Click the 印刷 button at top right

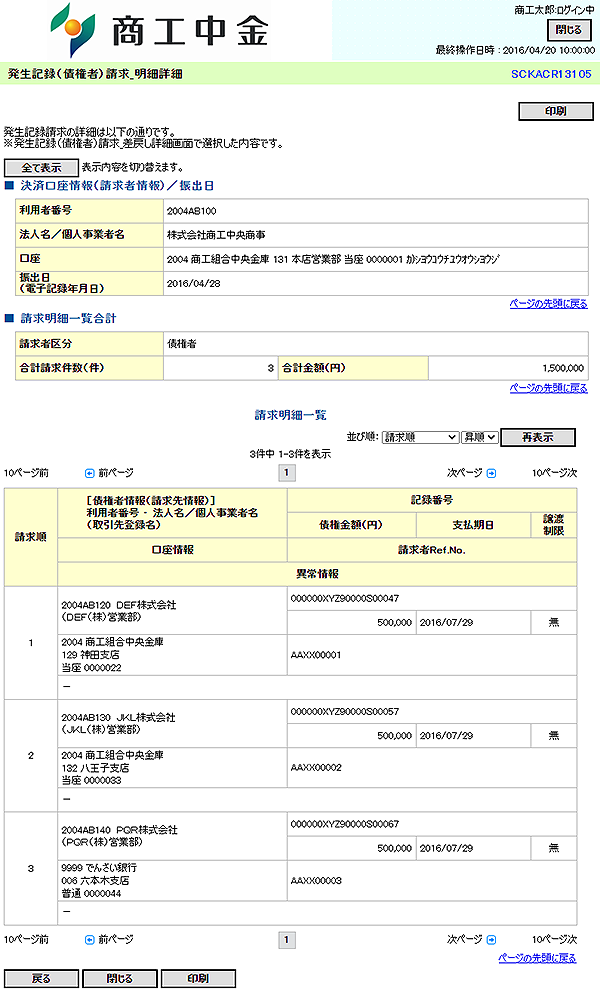555,111
